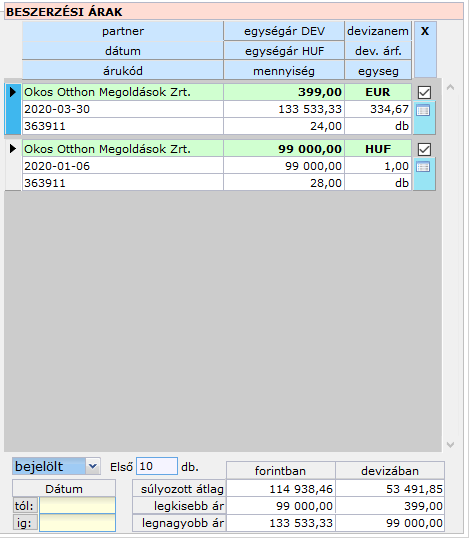This screenshot has height=539, width=471.
Task: Select first record via its black arrow marker
Action: [13, 92]
